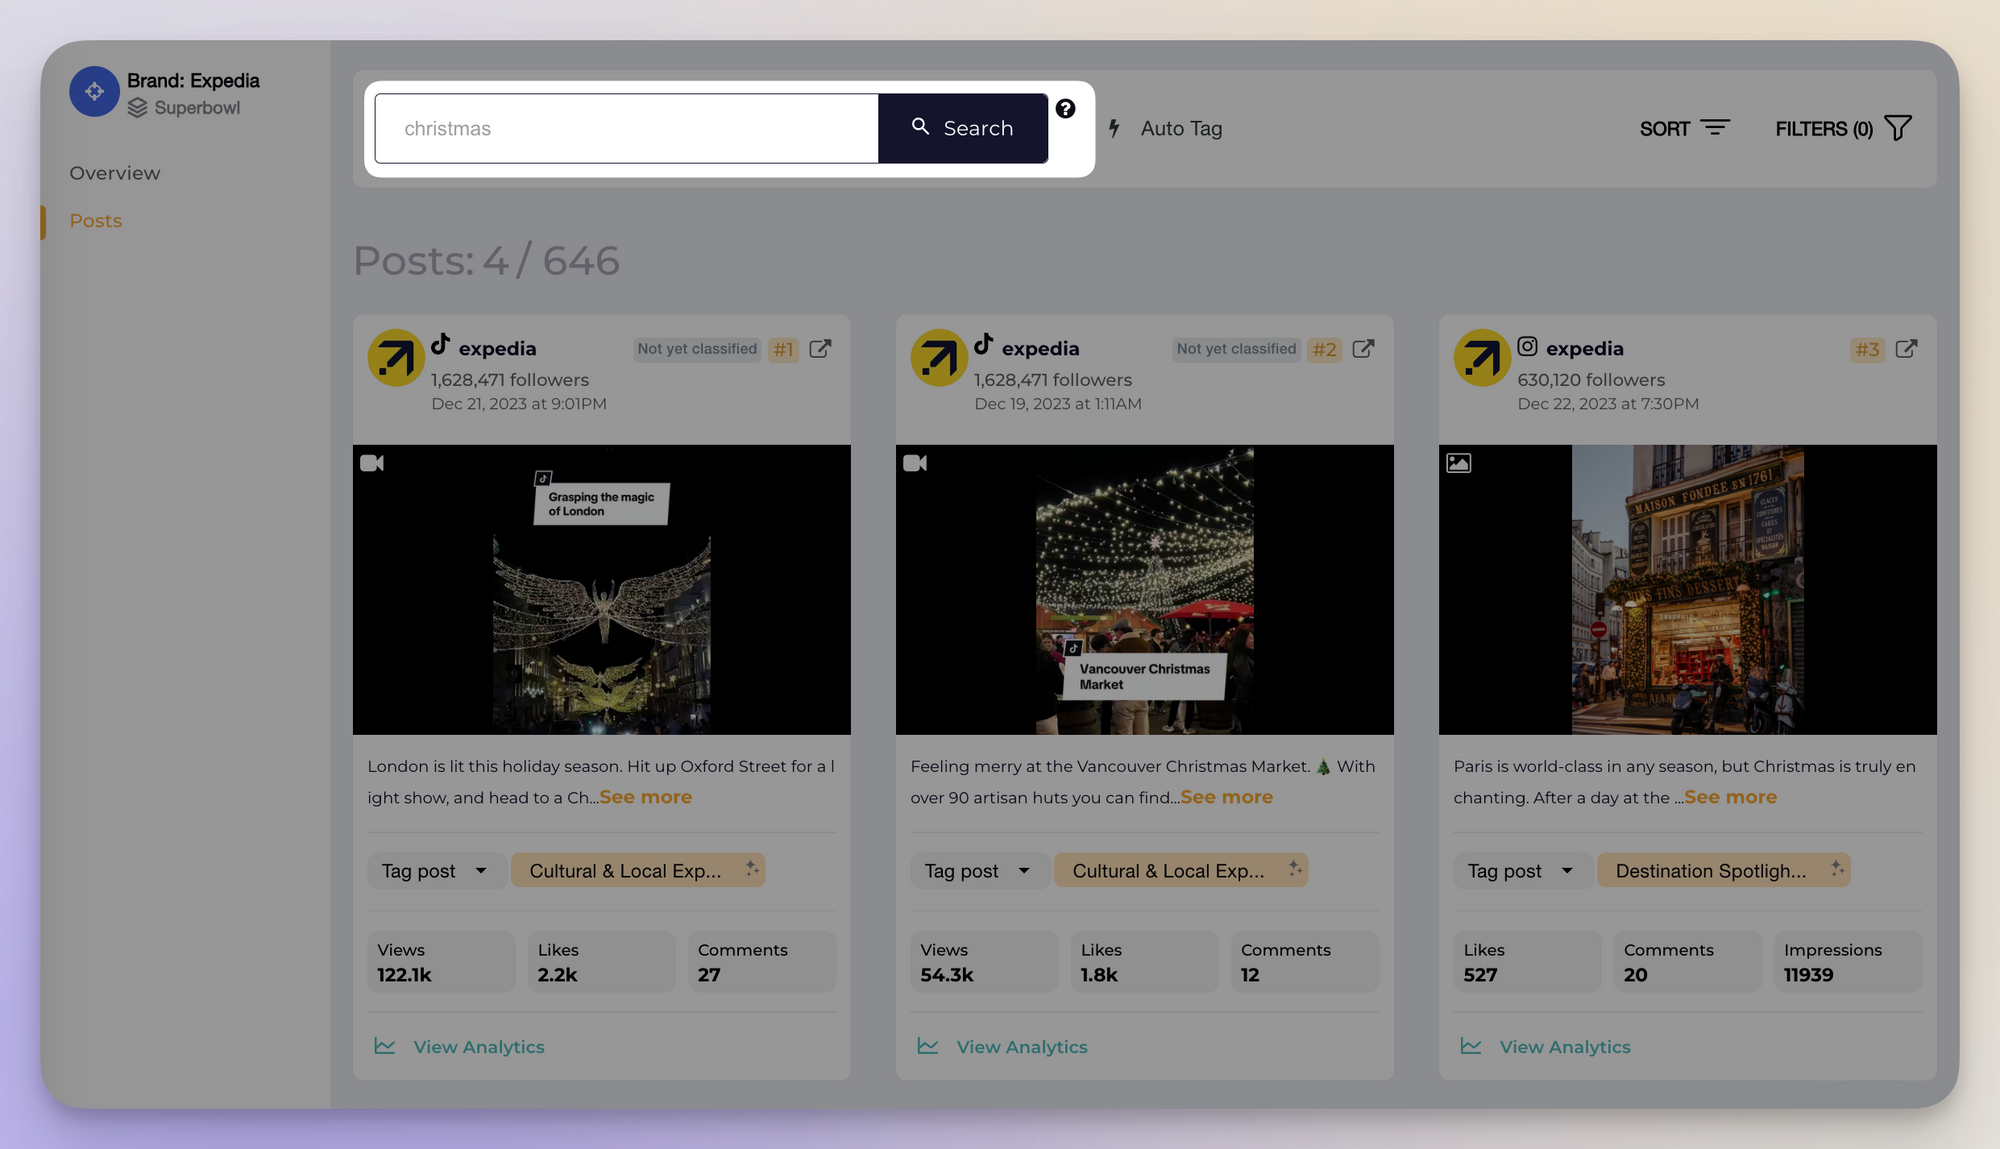
Task: Open post #3 in external link
Action: coord(1906,349)
